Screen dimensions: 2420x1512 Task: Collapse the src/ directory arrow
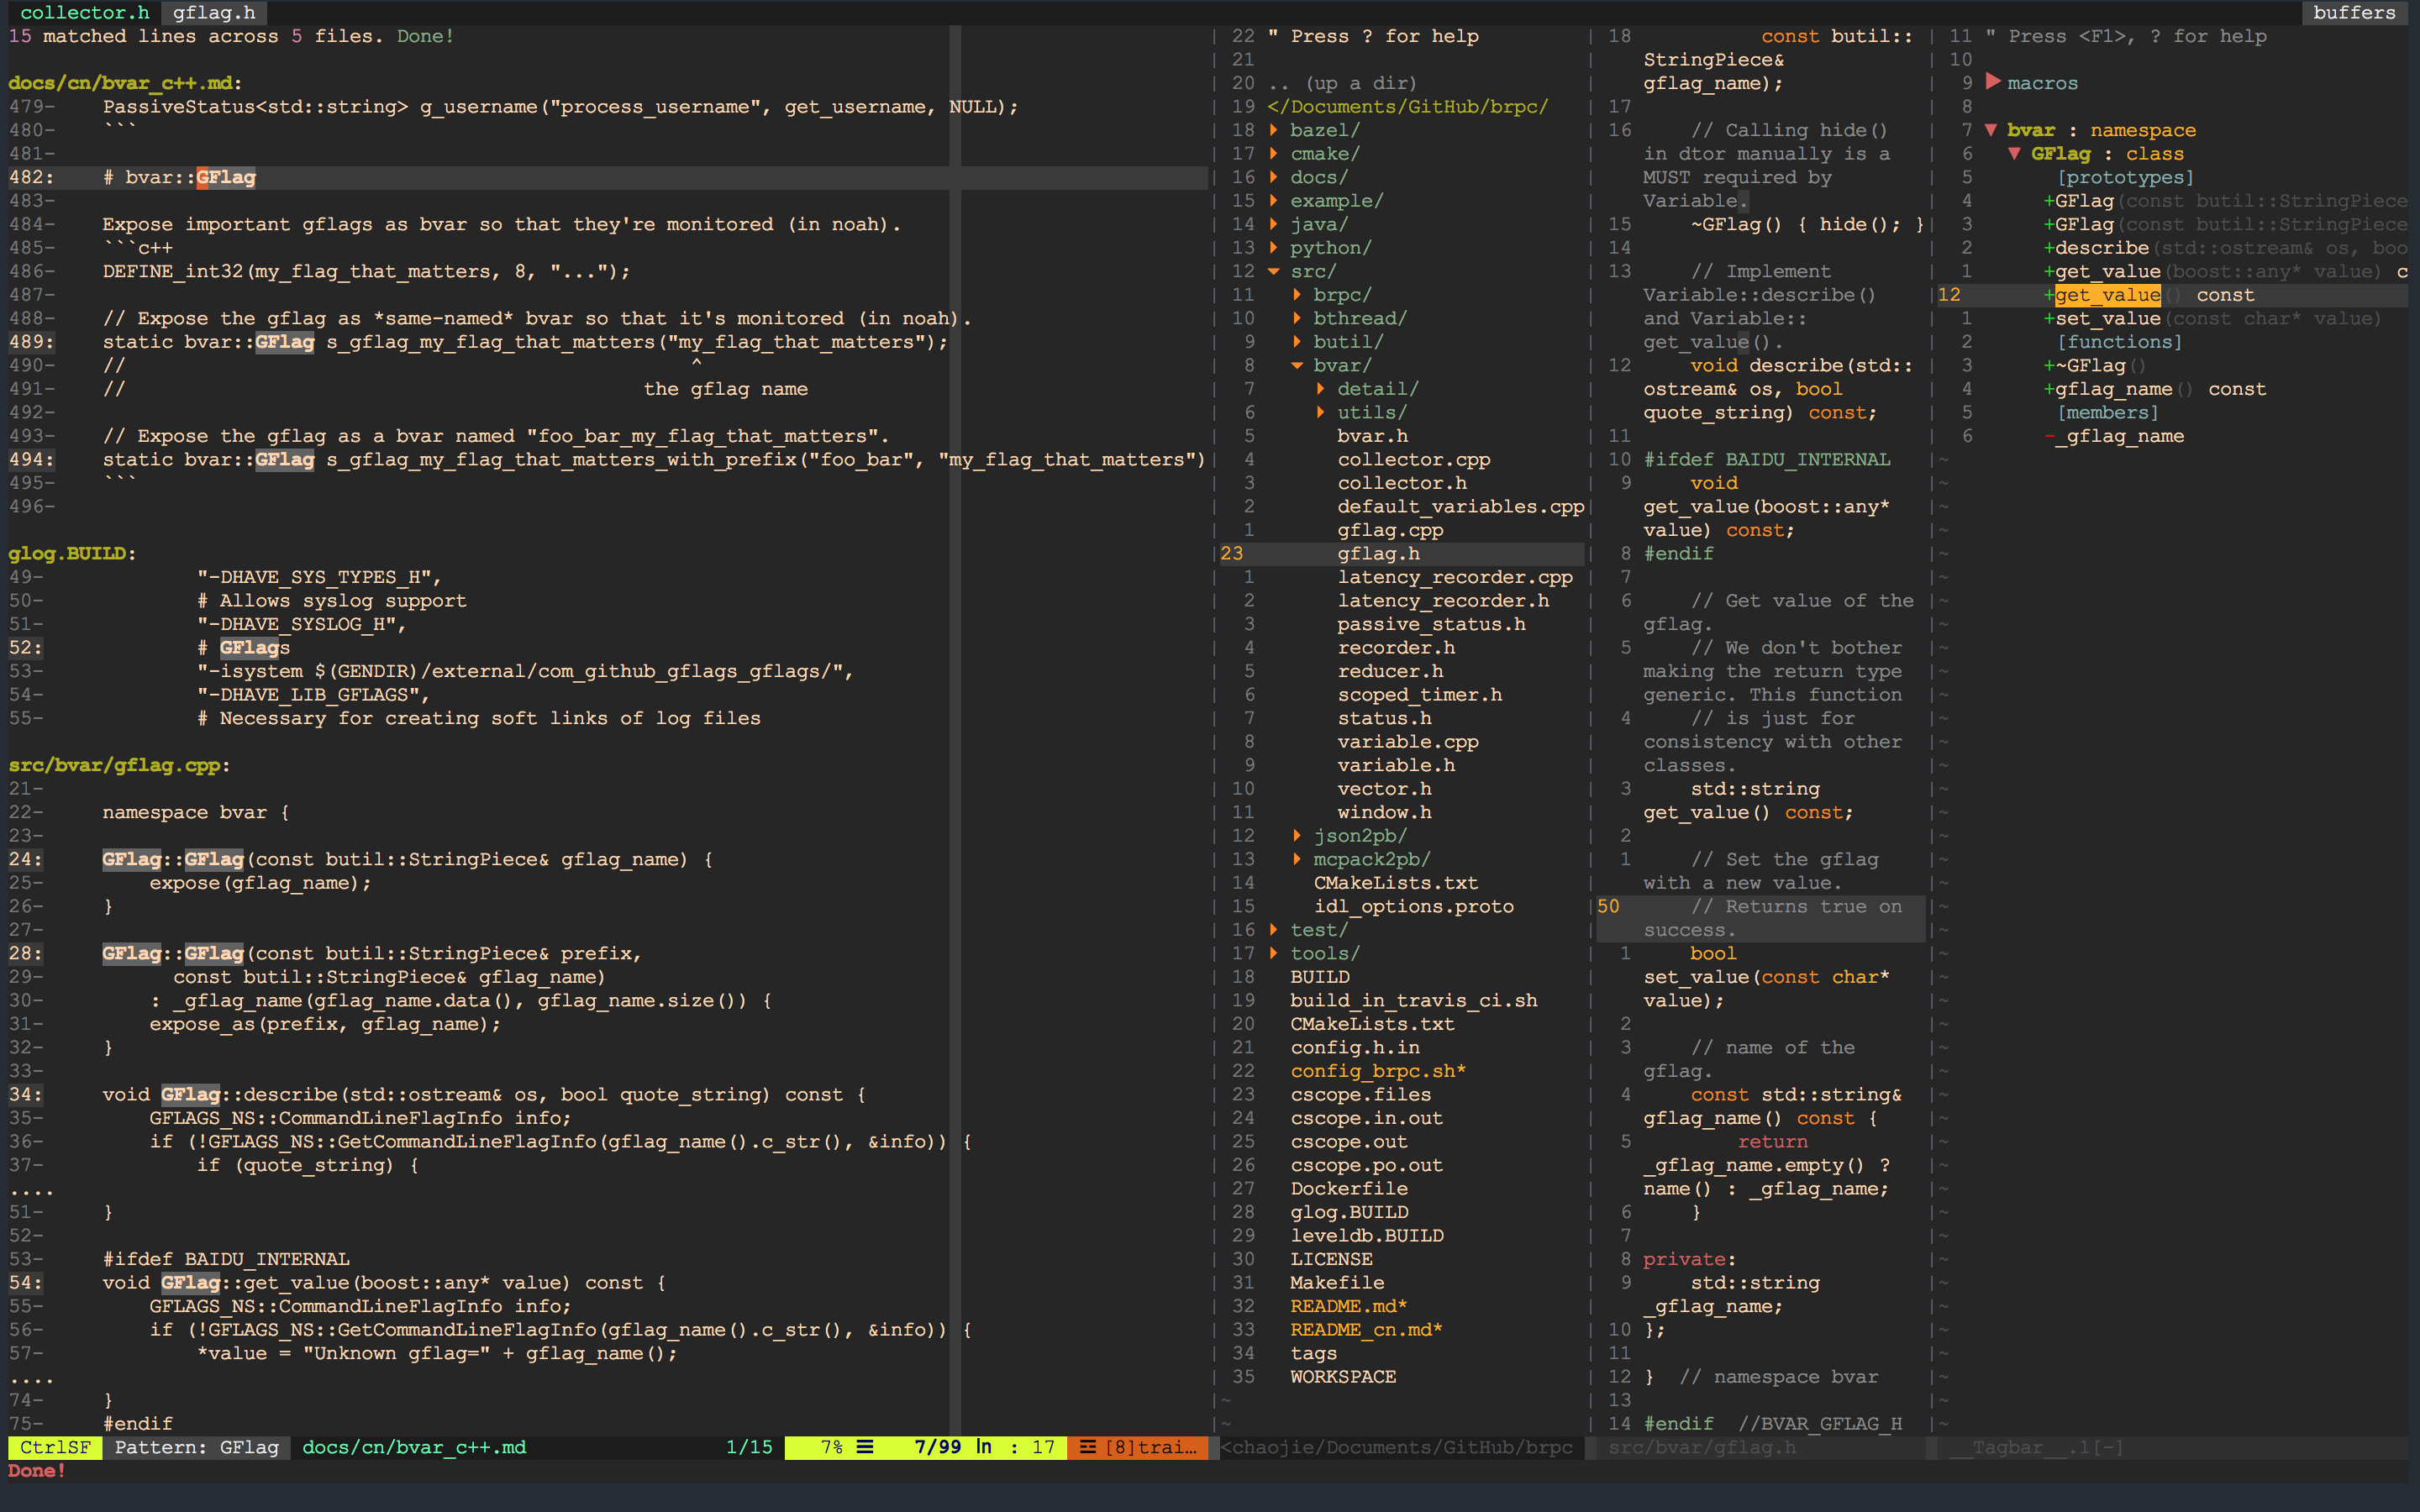click(1274, 271)
